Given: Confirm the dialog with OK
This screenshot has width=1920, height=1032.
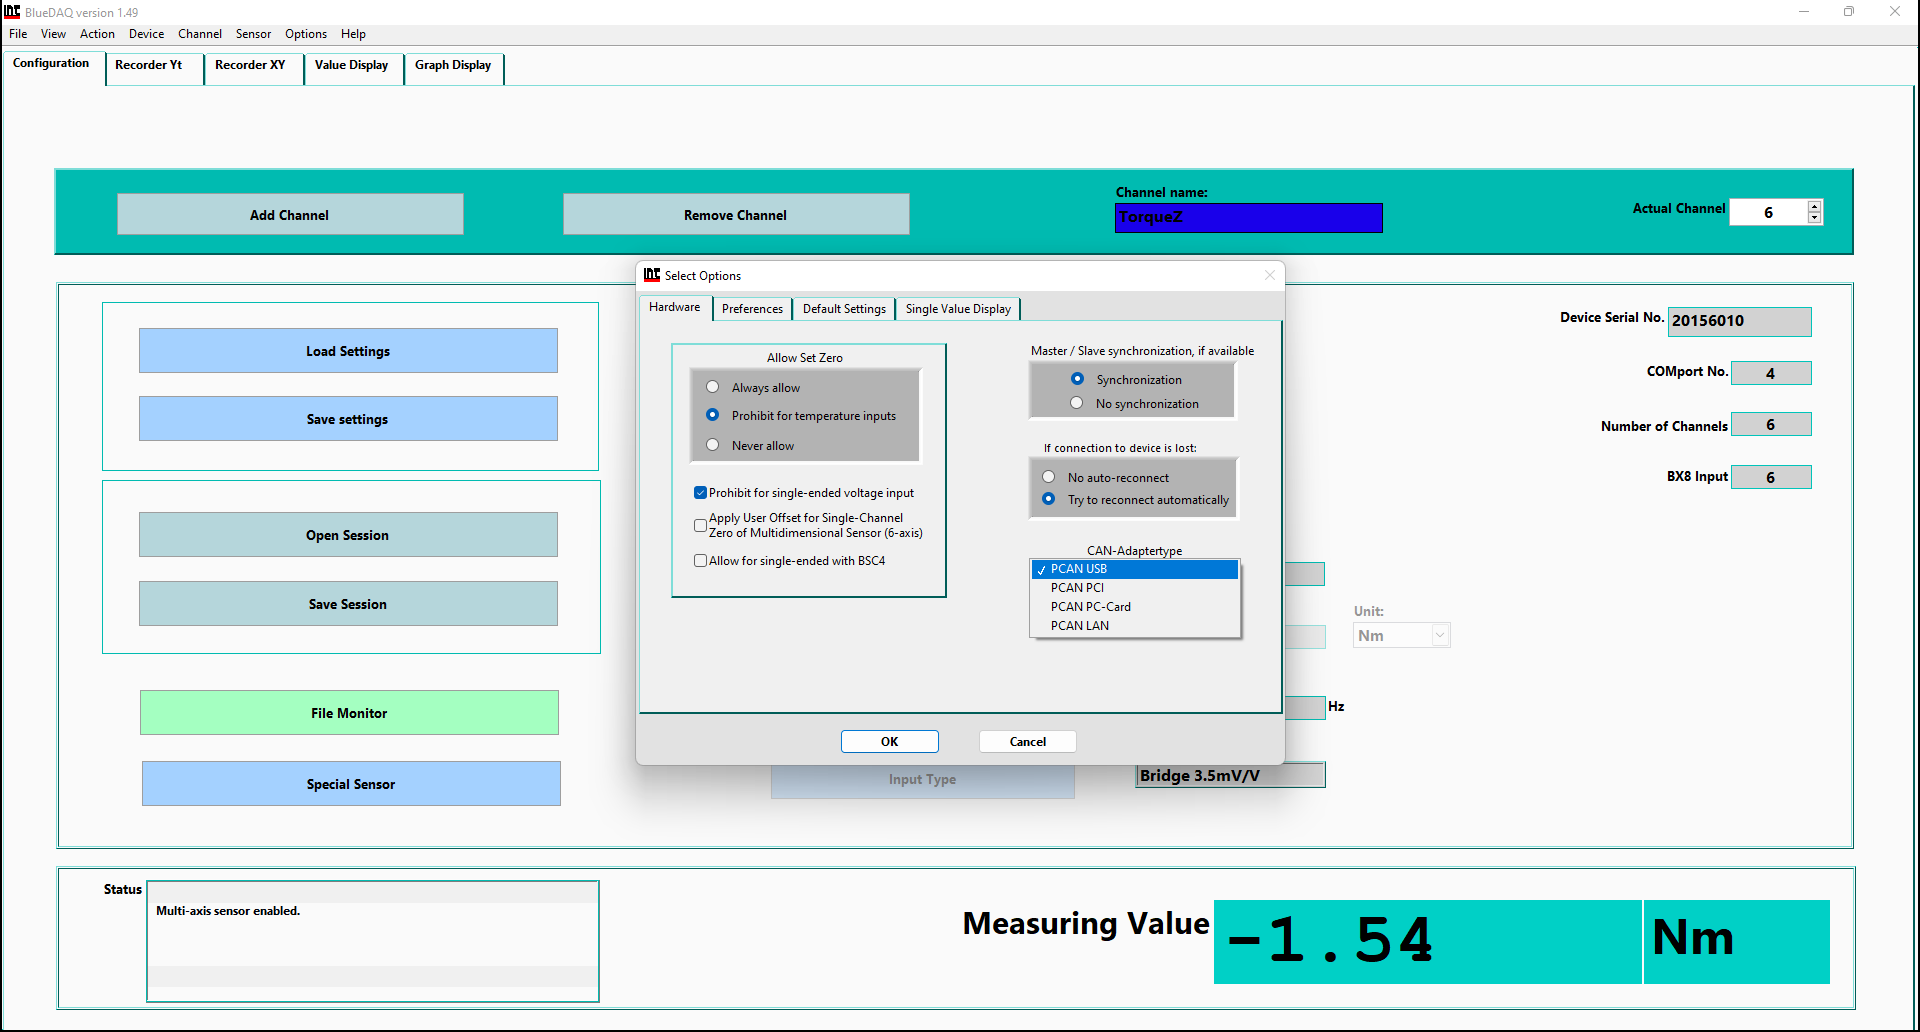Looking at the screenshot, I should click(x=889, y=742).
